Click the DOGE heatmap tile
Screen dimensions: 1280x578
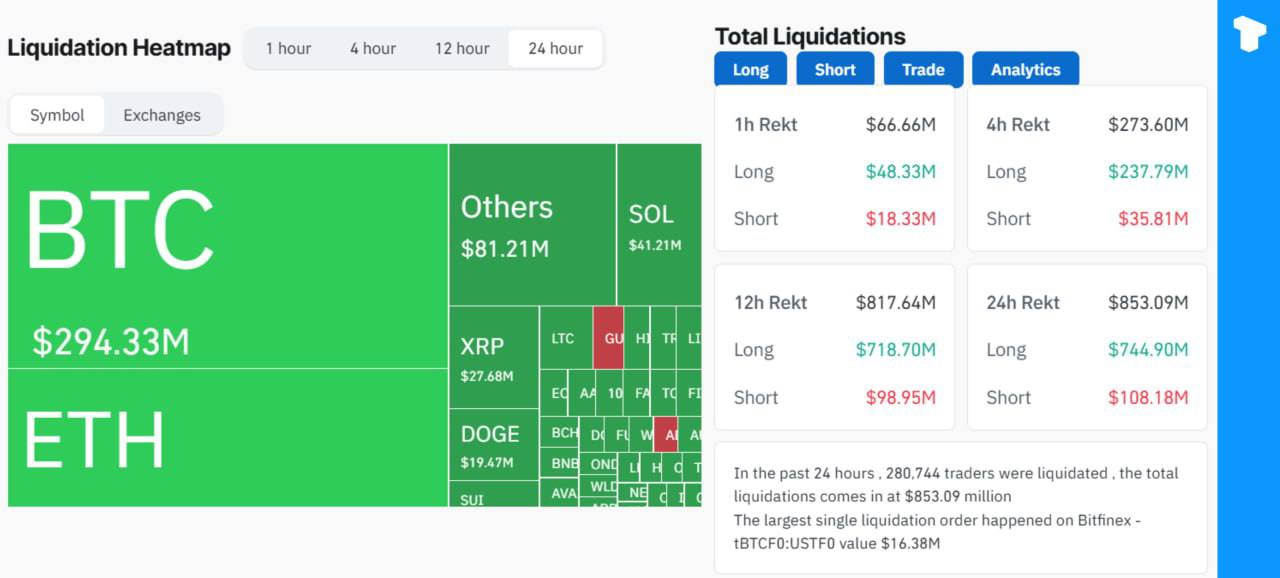pos(494,445)
